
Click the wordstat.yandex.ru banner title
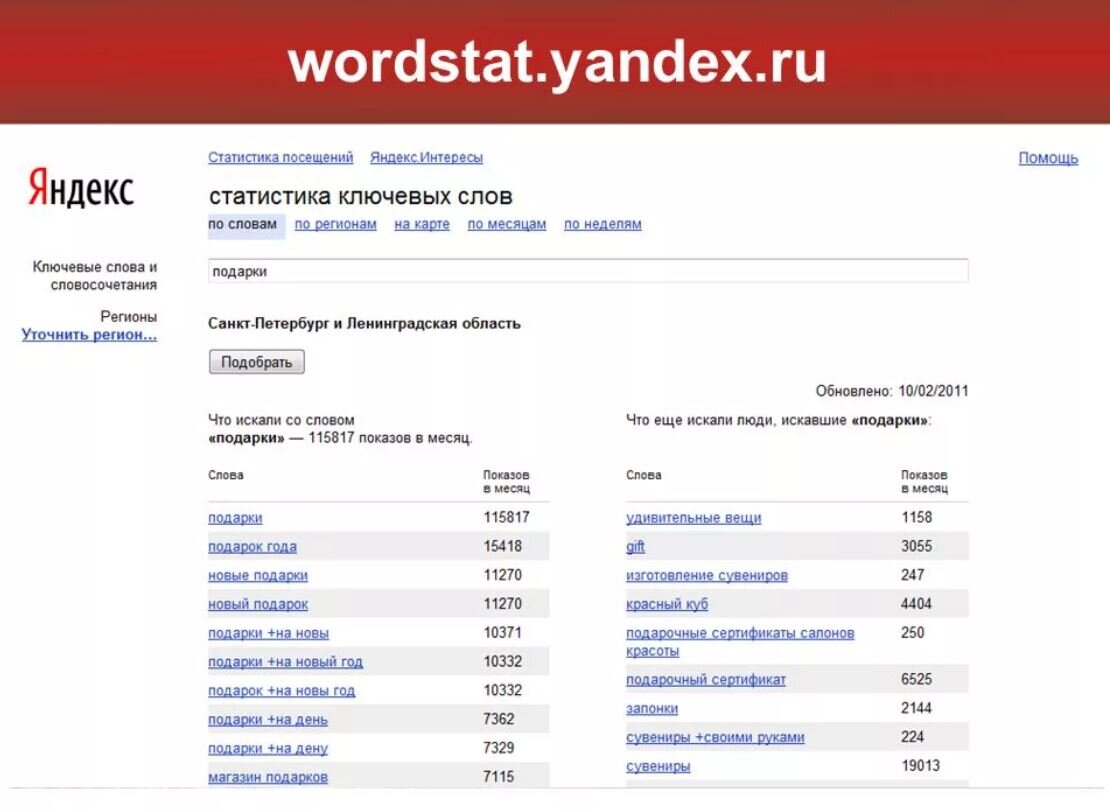pyautogui.click(x=556, y=64)
